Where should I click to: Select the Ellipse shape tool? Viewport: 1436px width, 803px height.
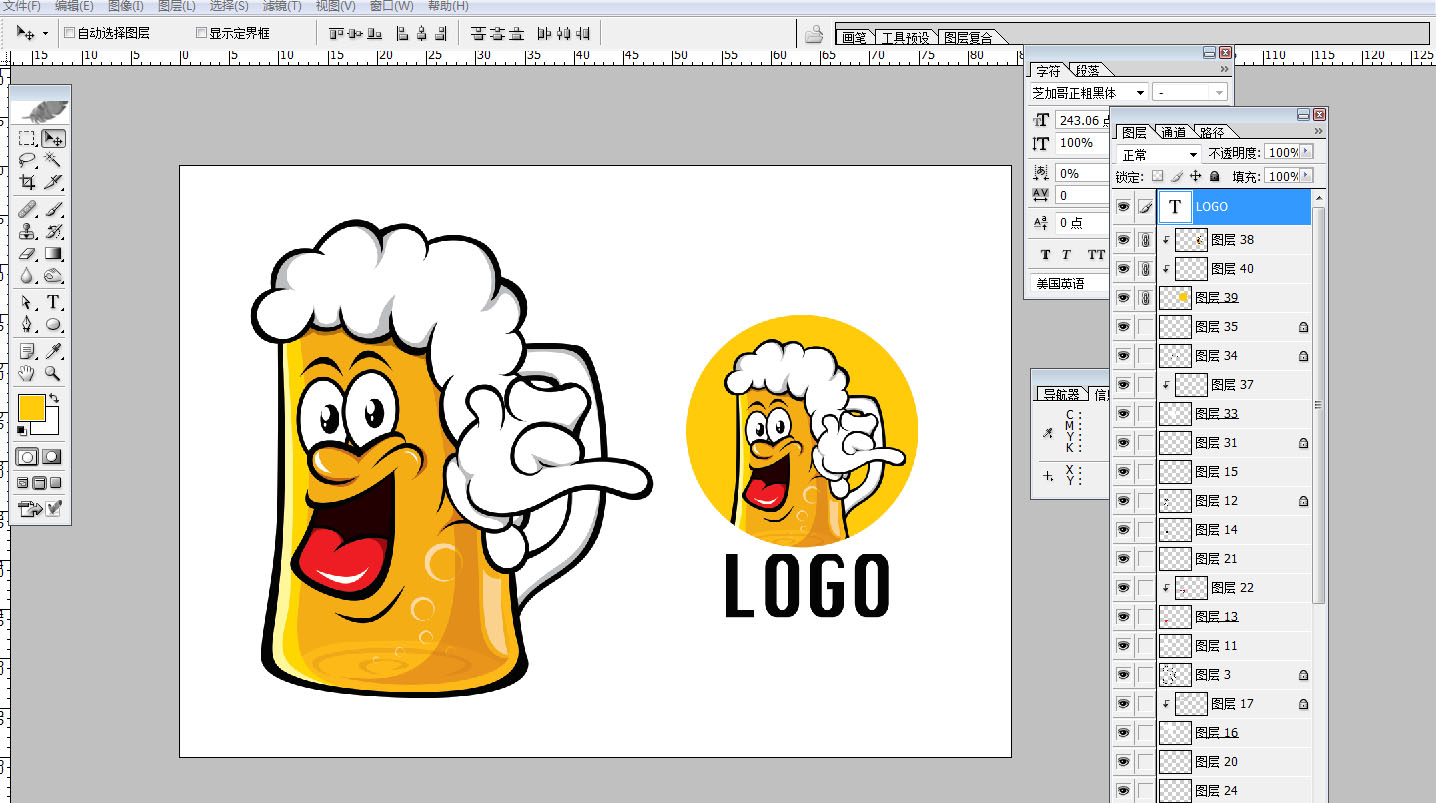click(53, 325)
